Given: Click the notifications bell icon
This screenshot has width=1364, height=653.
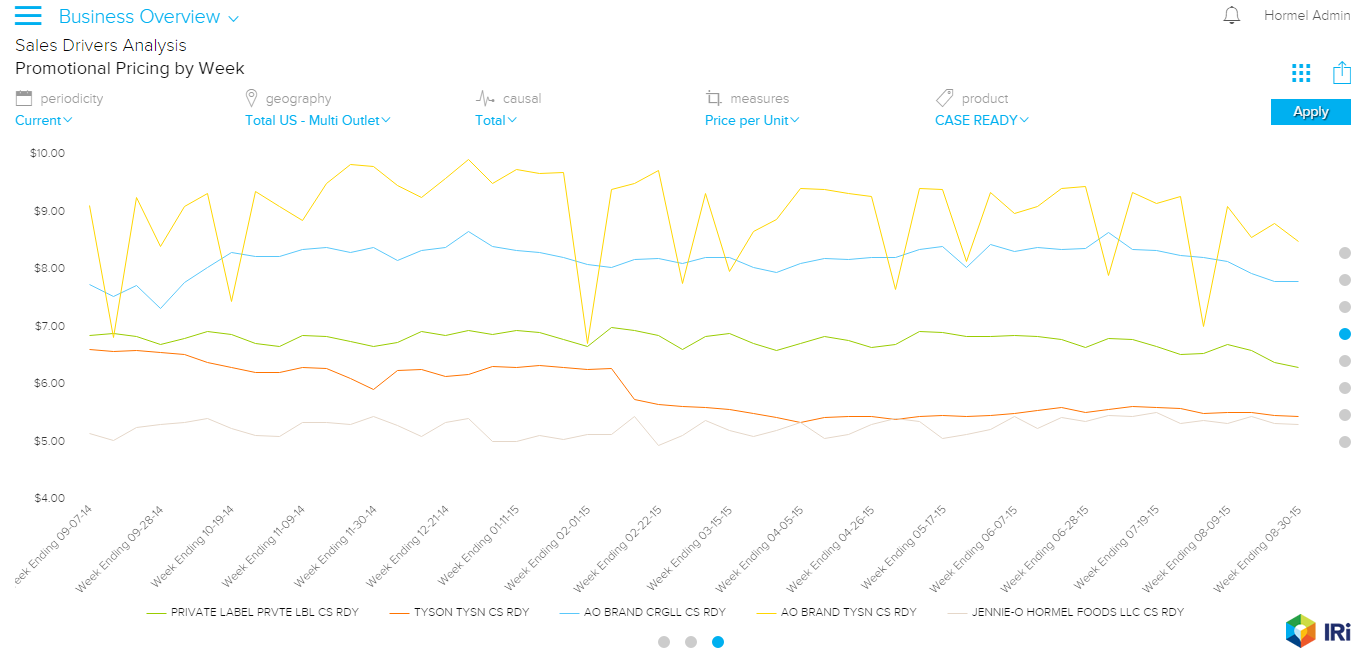Looking at the screenshot, I should pyautogui.click(x=1232, y=16).
